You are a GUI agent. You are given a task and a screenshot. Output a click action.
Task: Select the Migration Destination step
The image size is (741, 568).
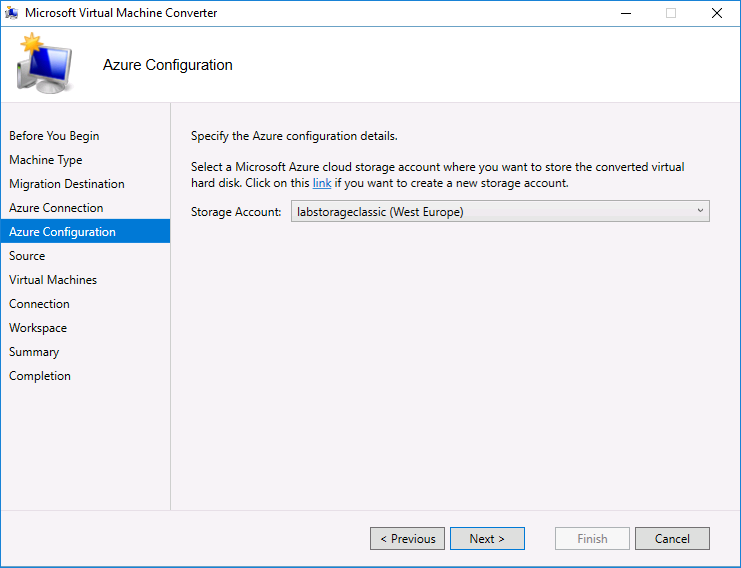point(67,184)
